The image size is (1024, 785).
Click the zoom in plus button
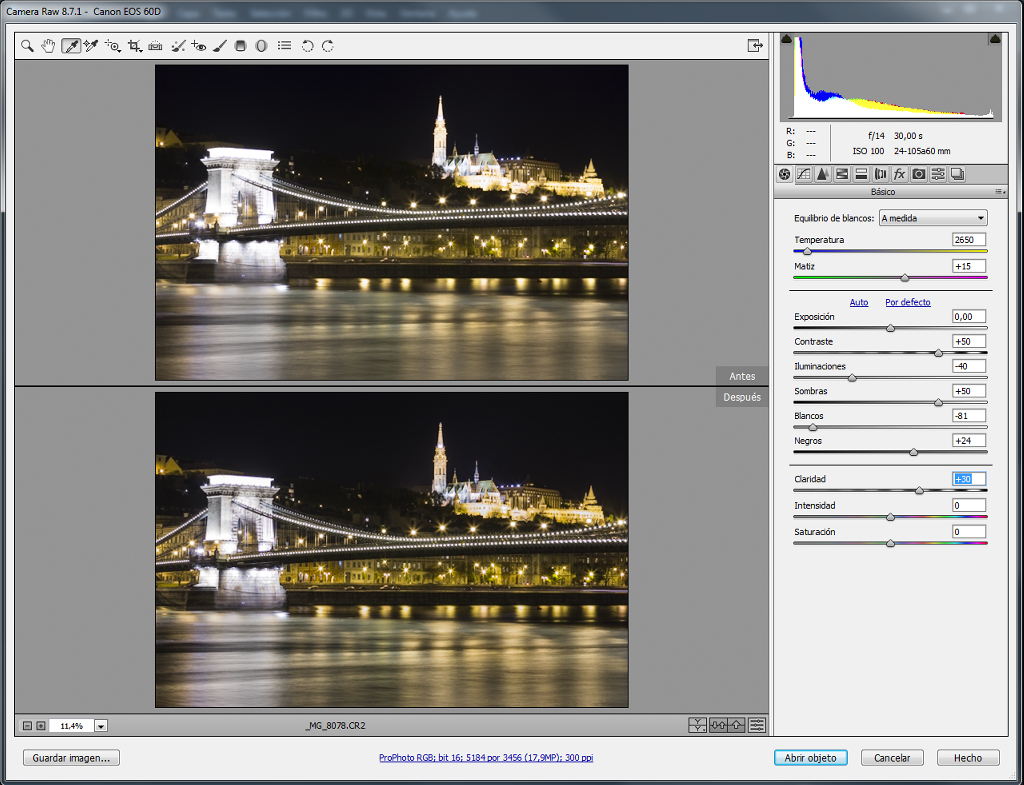tap(40, 726)
